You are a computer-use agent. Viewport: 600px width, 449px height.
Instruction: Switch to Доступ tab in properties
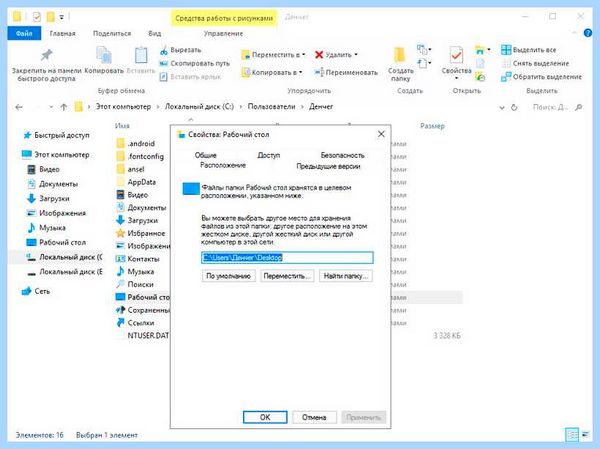click(x=269, y=155)
